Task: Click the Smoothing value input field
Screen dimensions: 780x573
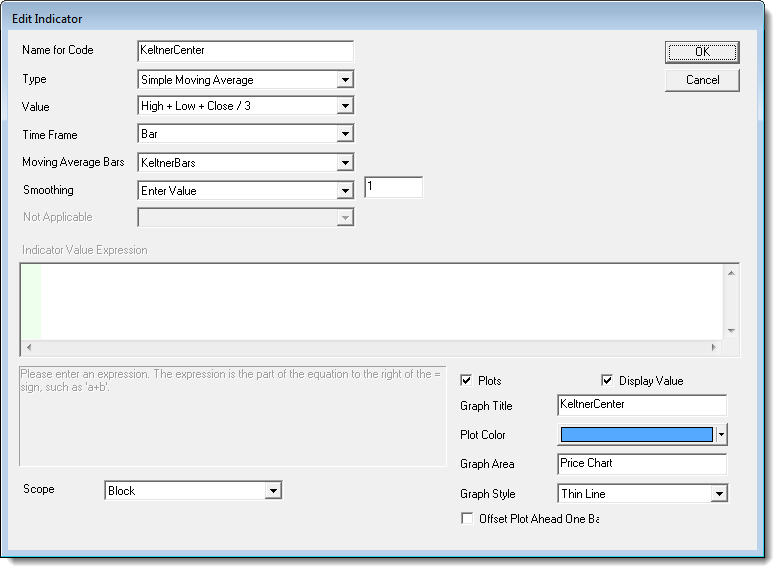Action: pyautogui.click(x=393, y=187)
